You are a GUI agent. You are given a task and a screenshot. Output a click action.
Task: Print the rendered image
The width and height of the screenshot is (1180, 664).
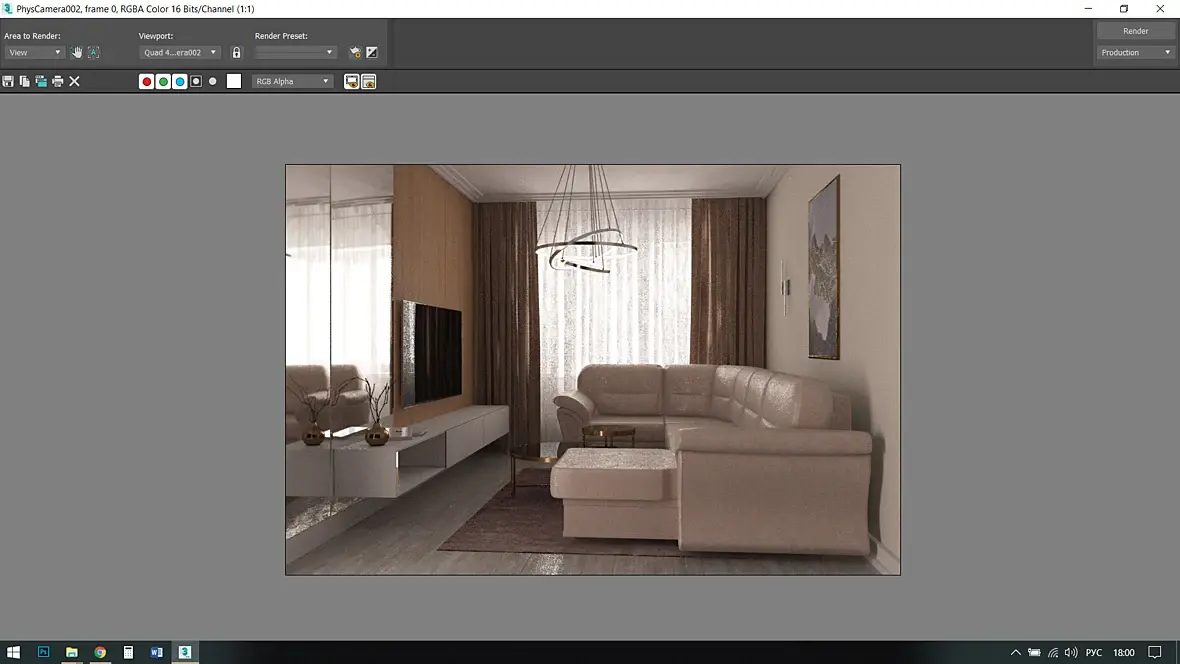coord(58,81)
